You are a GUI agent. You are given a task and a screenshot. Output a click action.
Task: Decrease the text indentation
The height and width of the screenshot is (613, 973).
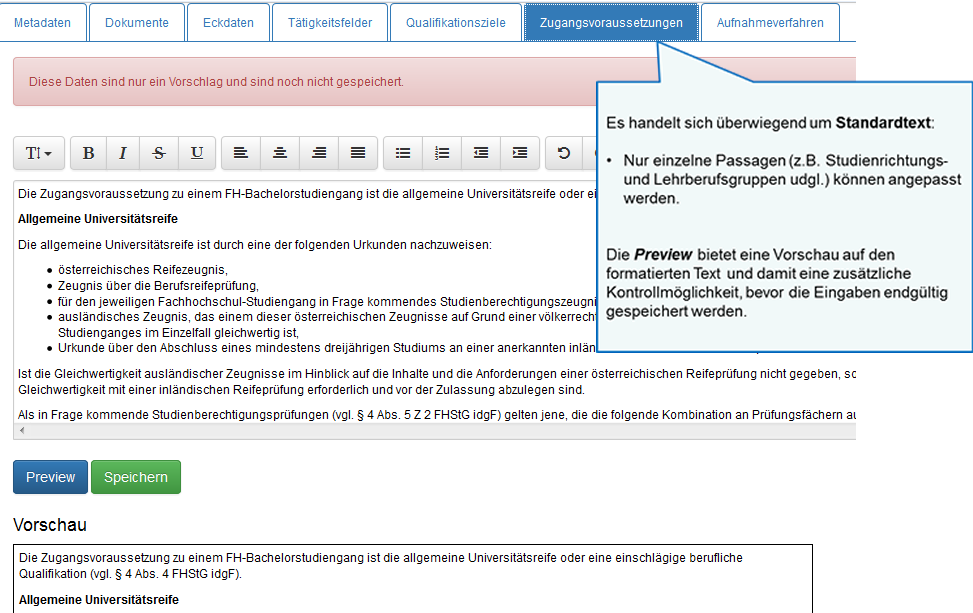click(481, 153)
